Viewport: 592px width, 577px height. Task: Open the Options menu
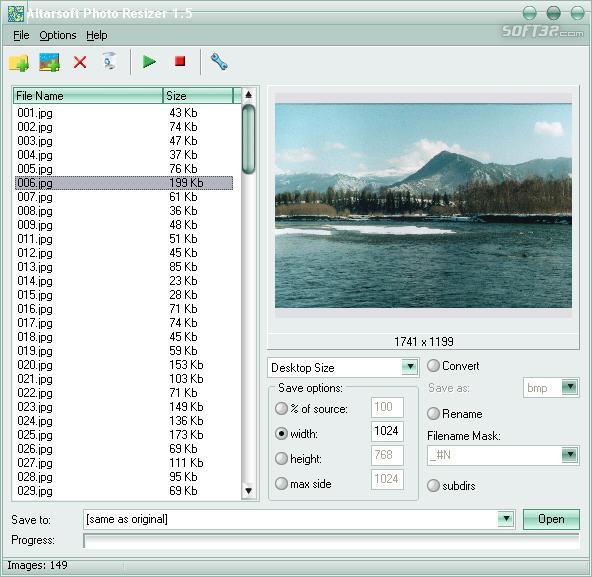click(x=58, y=35)
